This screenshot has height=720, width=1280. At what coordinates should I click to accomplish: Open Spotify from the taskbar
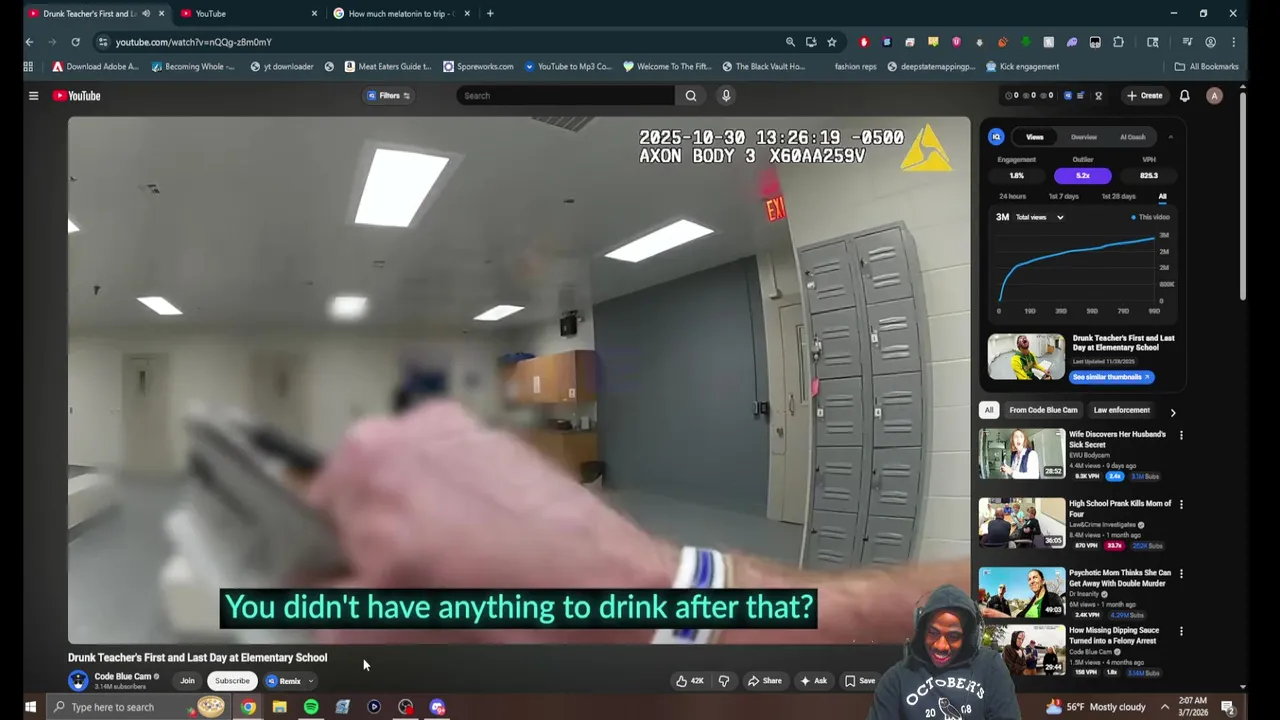pos(311,707)
